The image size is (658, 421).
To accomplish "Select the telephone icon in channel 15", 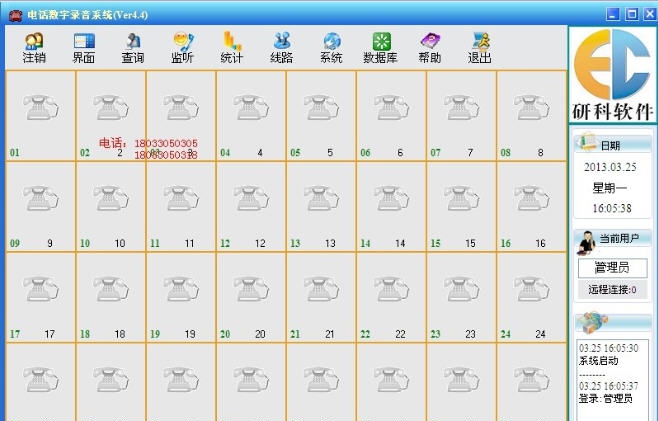I will click(461, 198).
